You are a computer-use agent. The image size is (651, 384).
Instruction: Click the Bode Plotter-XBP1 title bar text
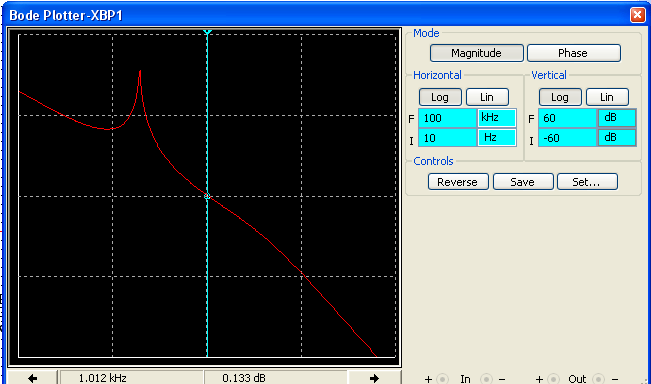66,15
